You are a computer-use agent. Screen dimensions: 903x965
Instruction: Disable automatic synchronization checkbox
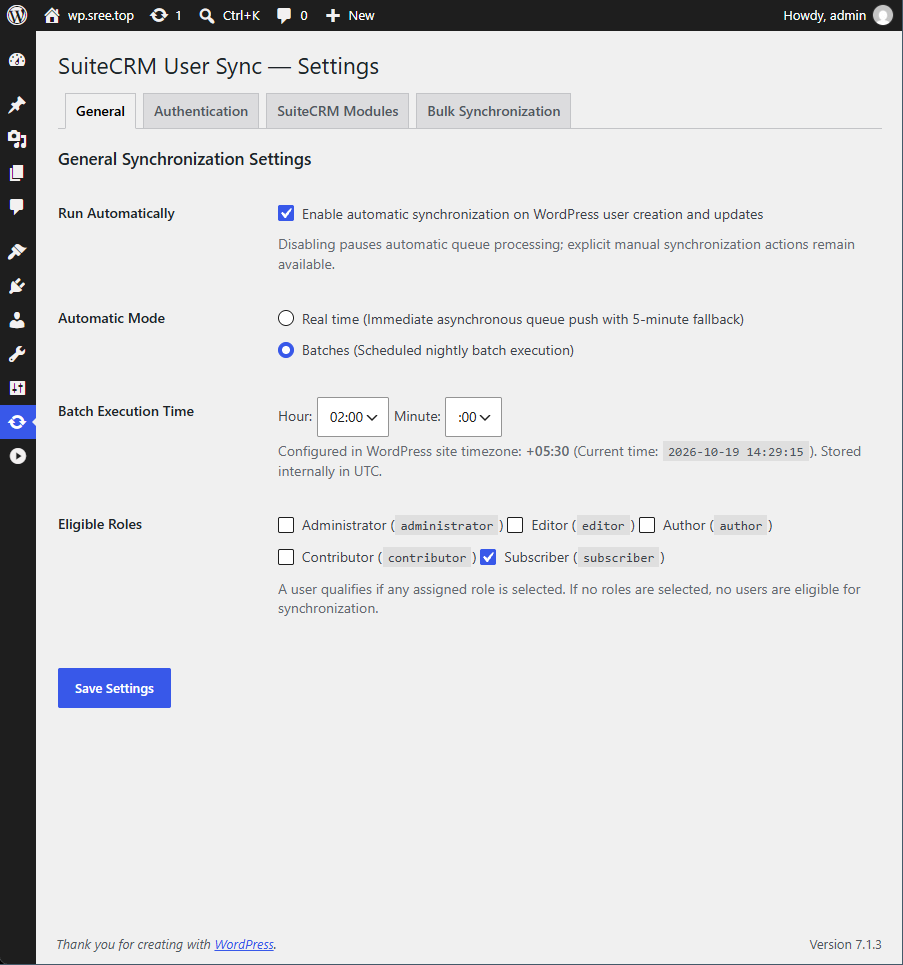(286, 214)
